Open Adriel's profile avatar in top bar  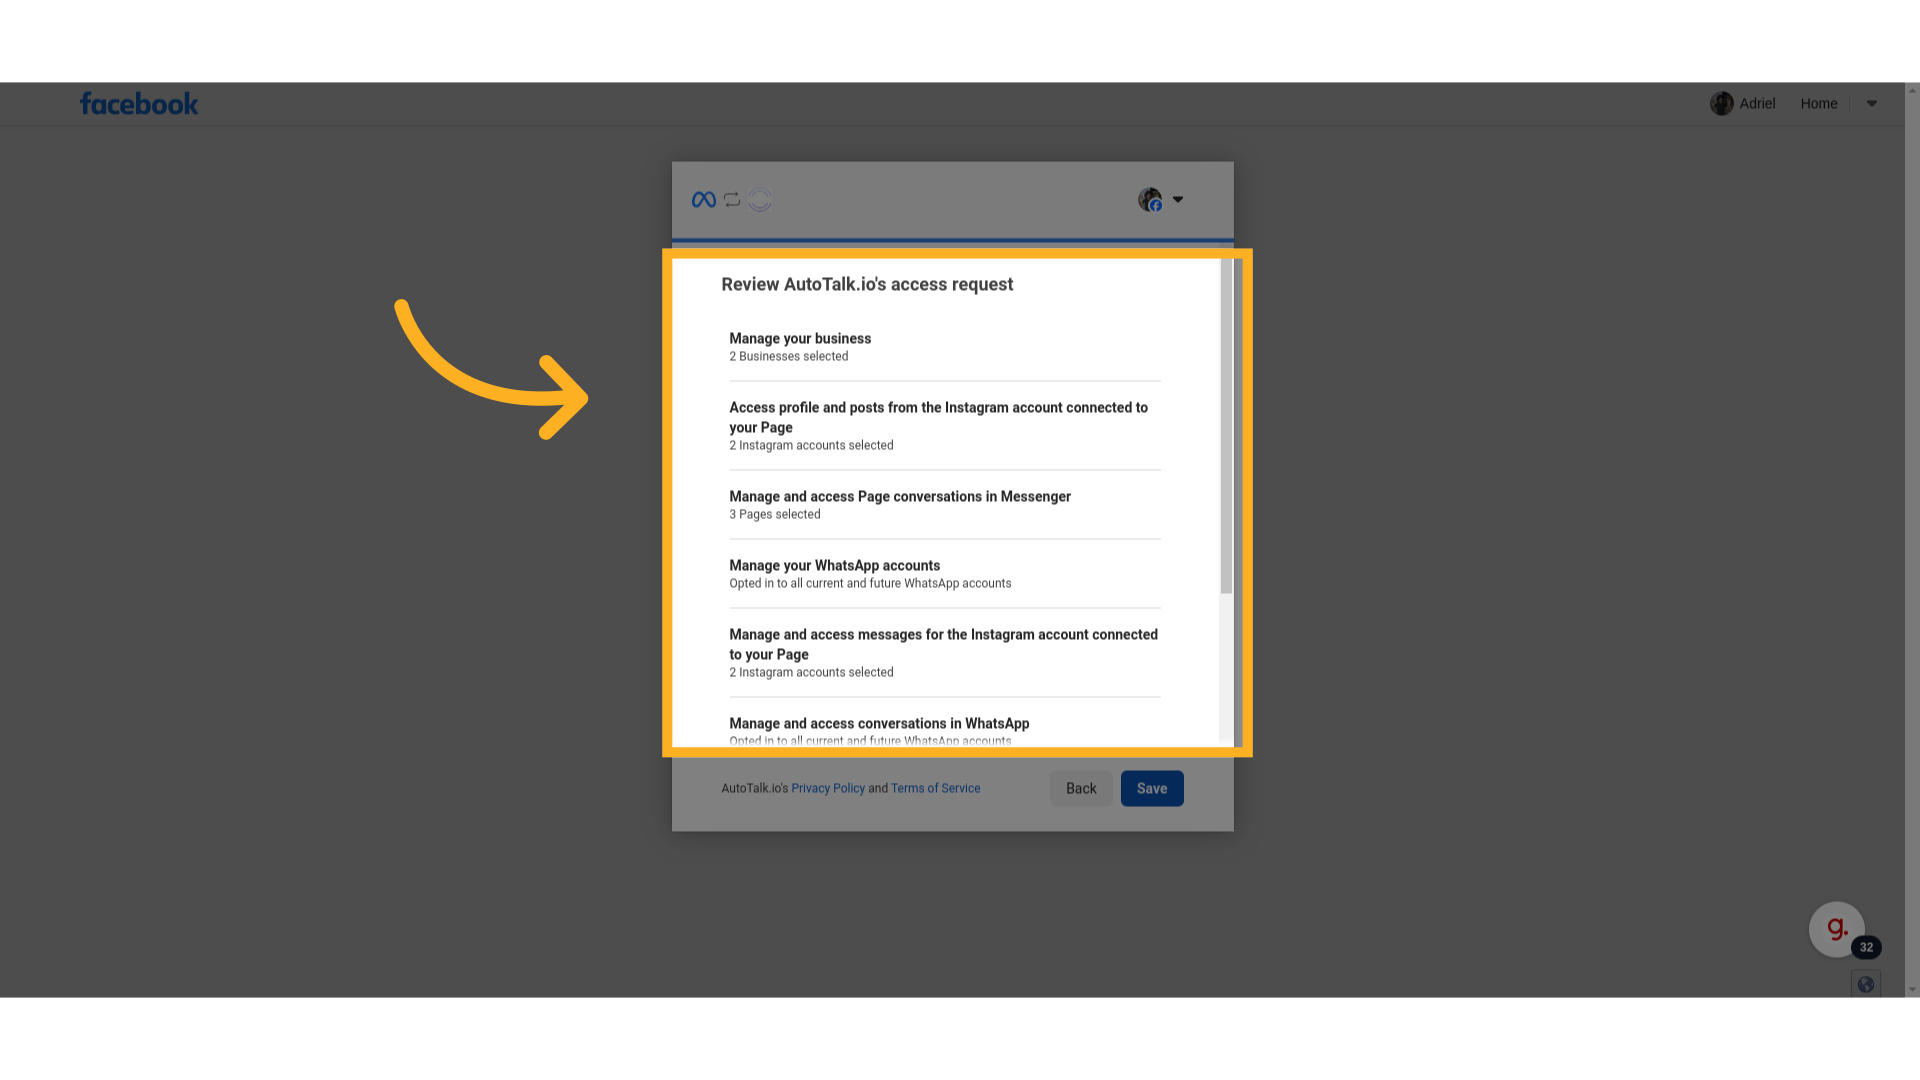click(x=1721, y=104)
